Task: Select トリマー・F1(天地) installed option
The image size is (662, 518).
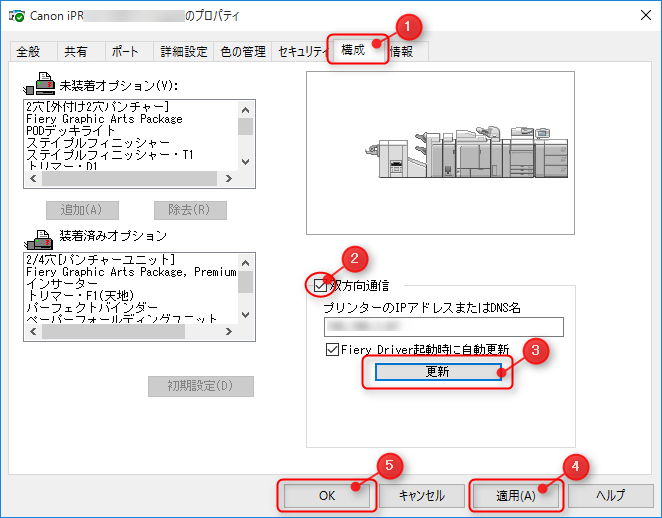Action: (80, 296)
